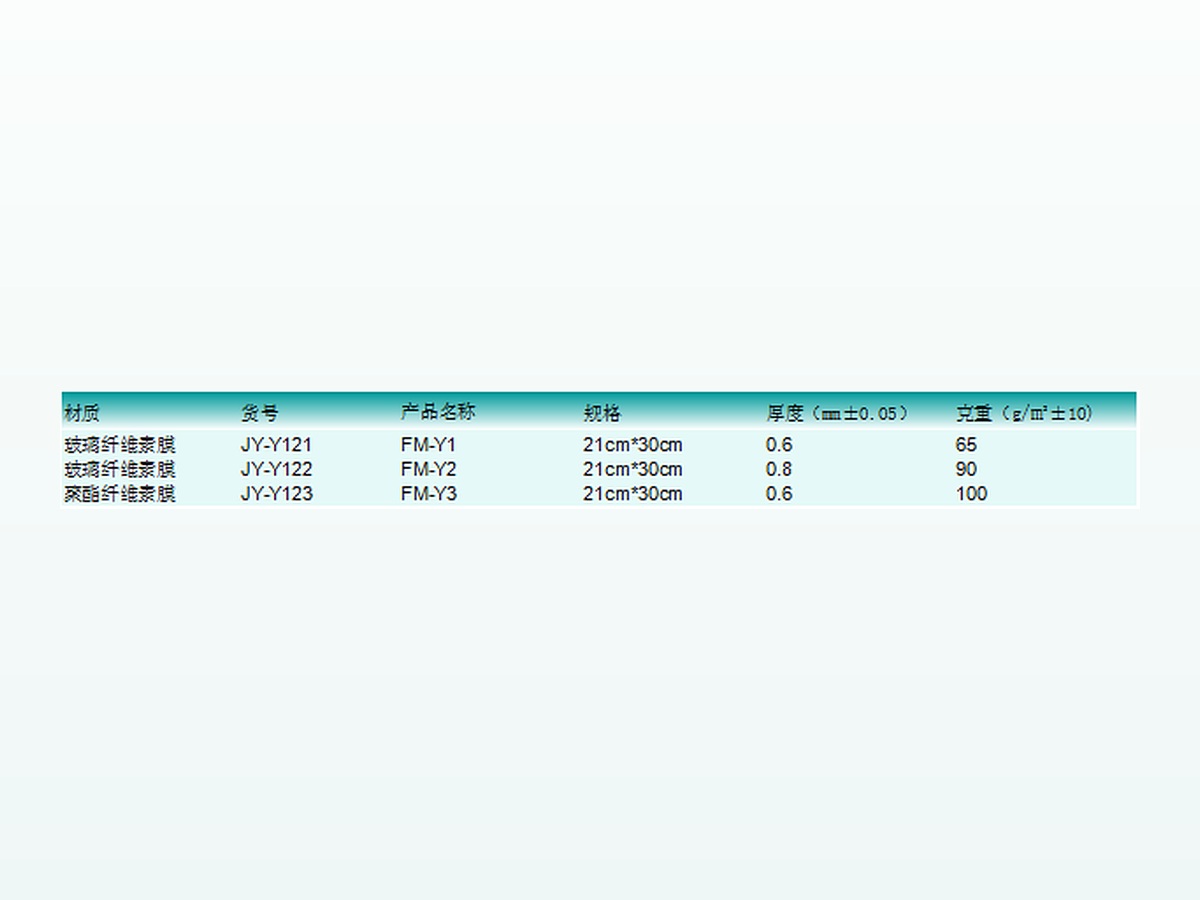Click weight value 90
The height and width of the screenshot is (900, 1200).
[x=966, y=469]
